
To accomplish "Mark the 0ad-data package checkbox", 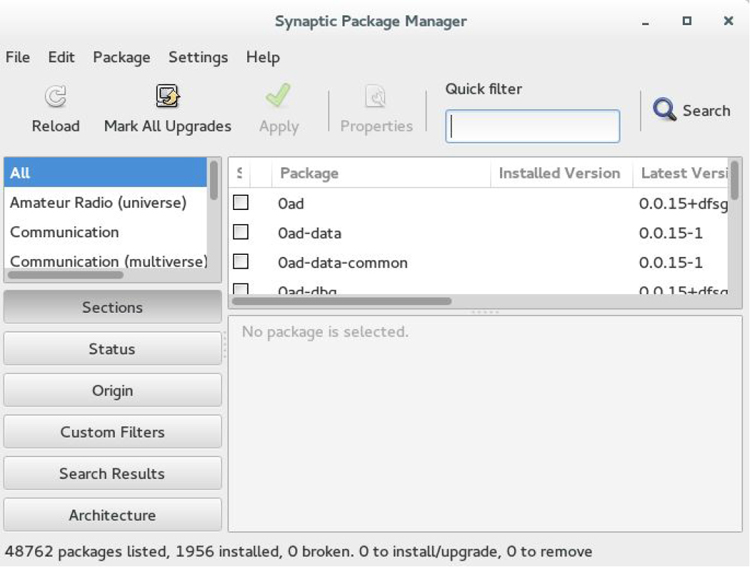I will (241, 232).
